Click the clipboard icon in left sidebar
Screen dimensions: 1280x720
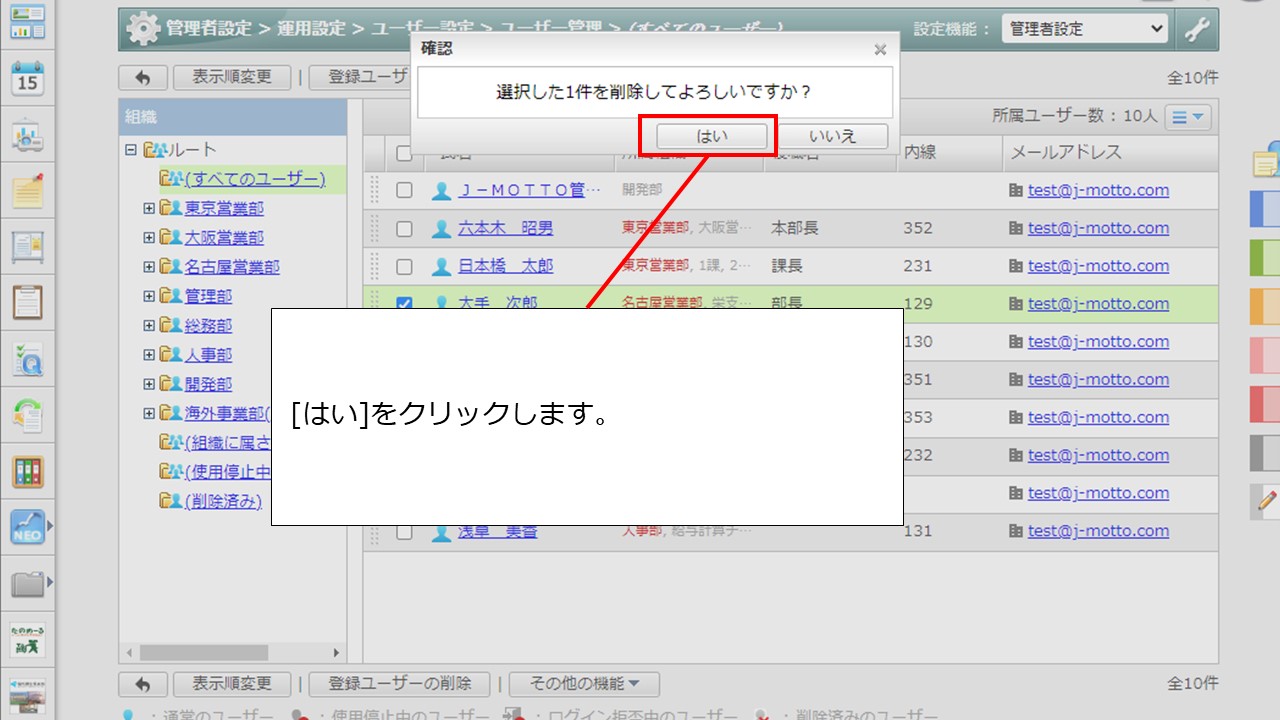click(27, 301)
